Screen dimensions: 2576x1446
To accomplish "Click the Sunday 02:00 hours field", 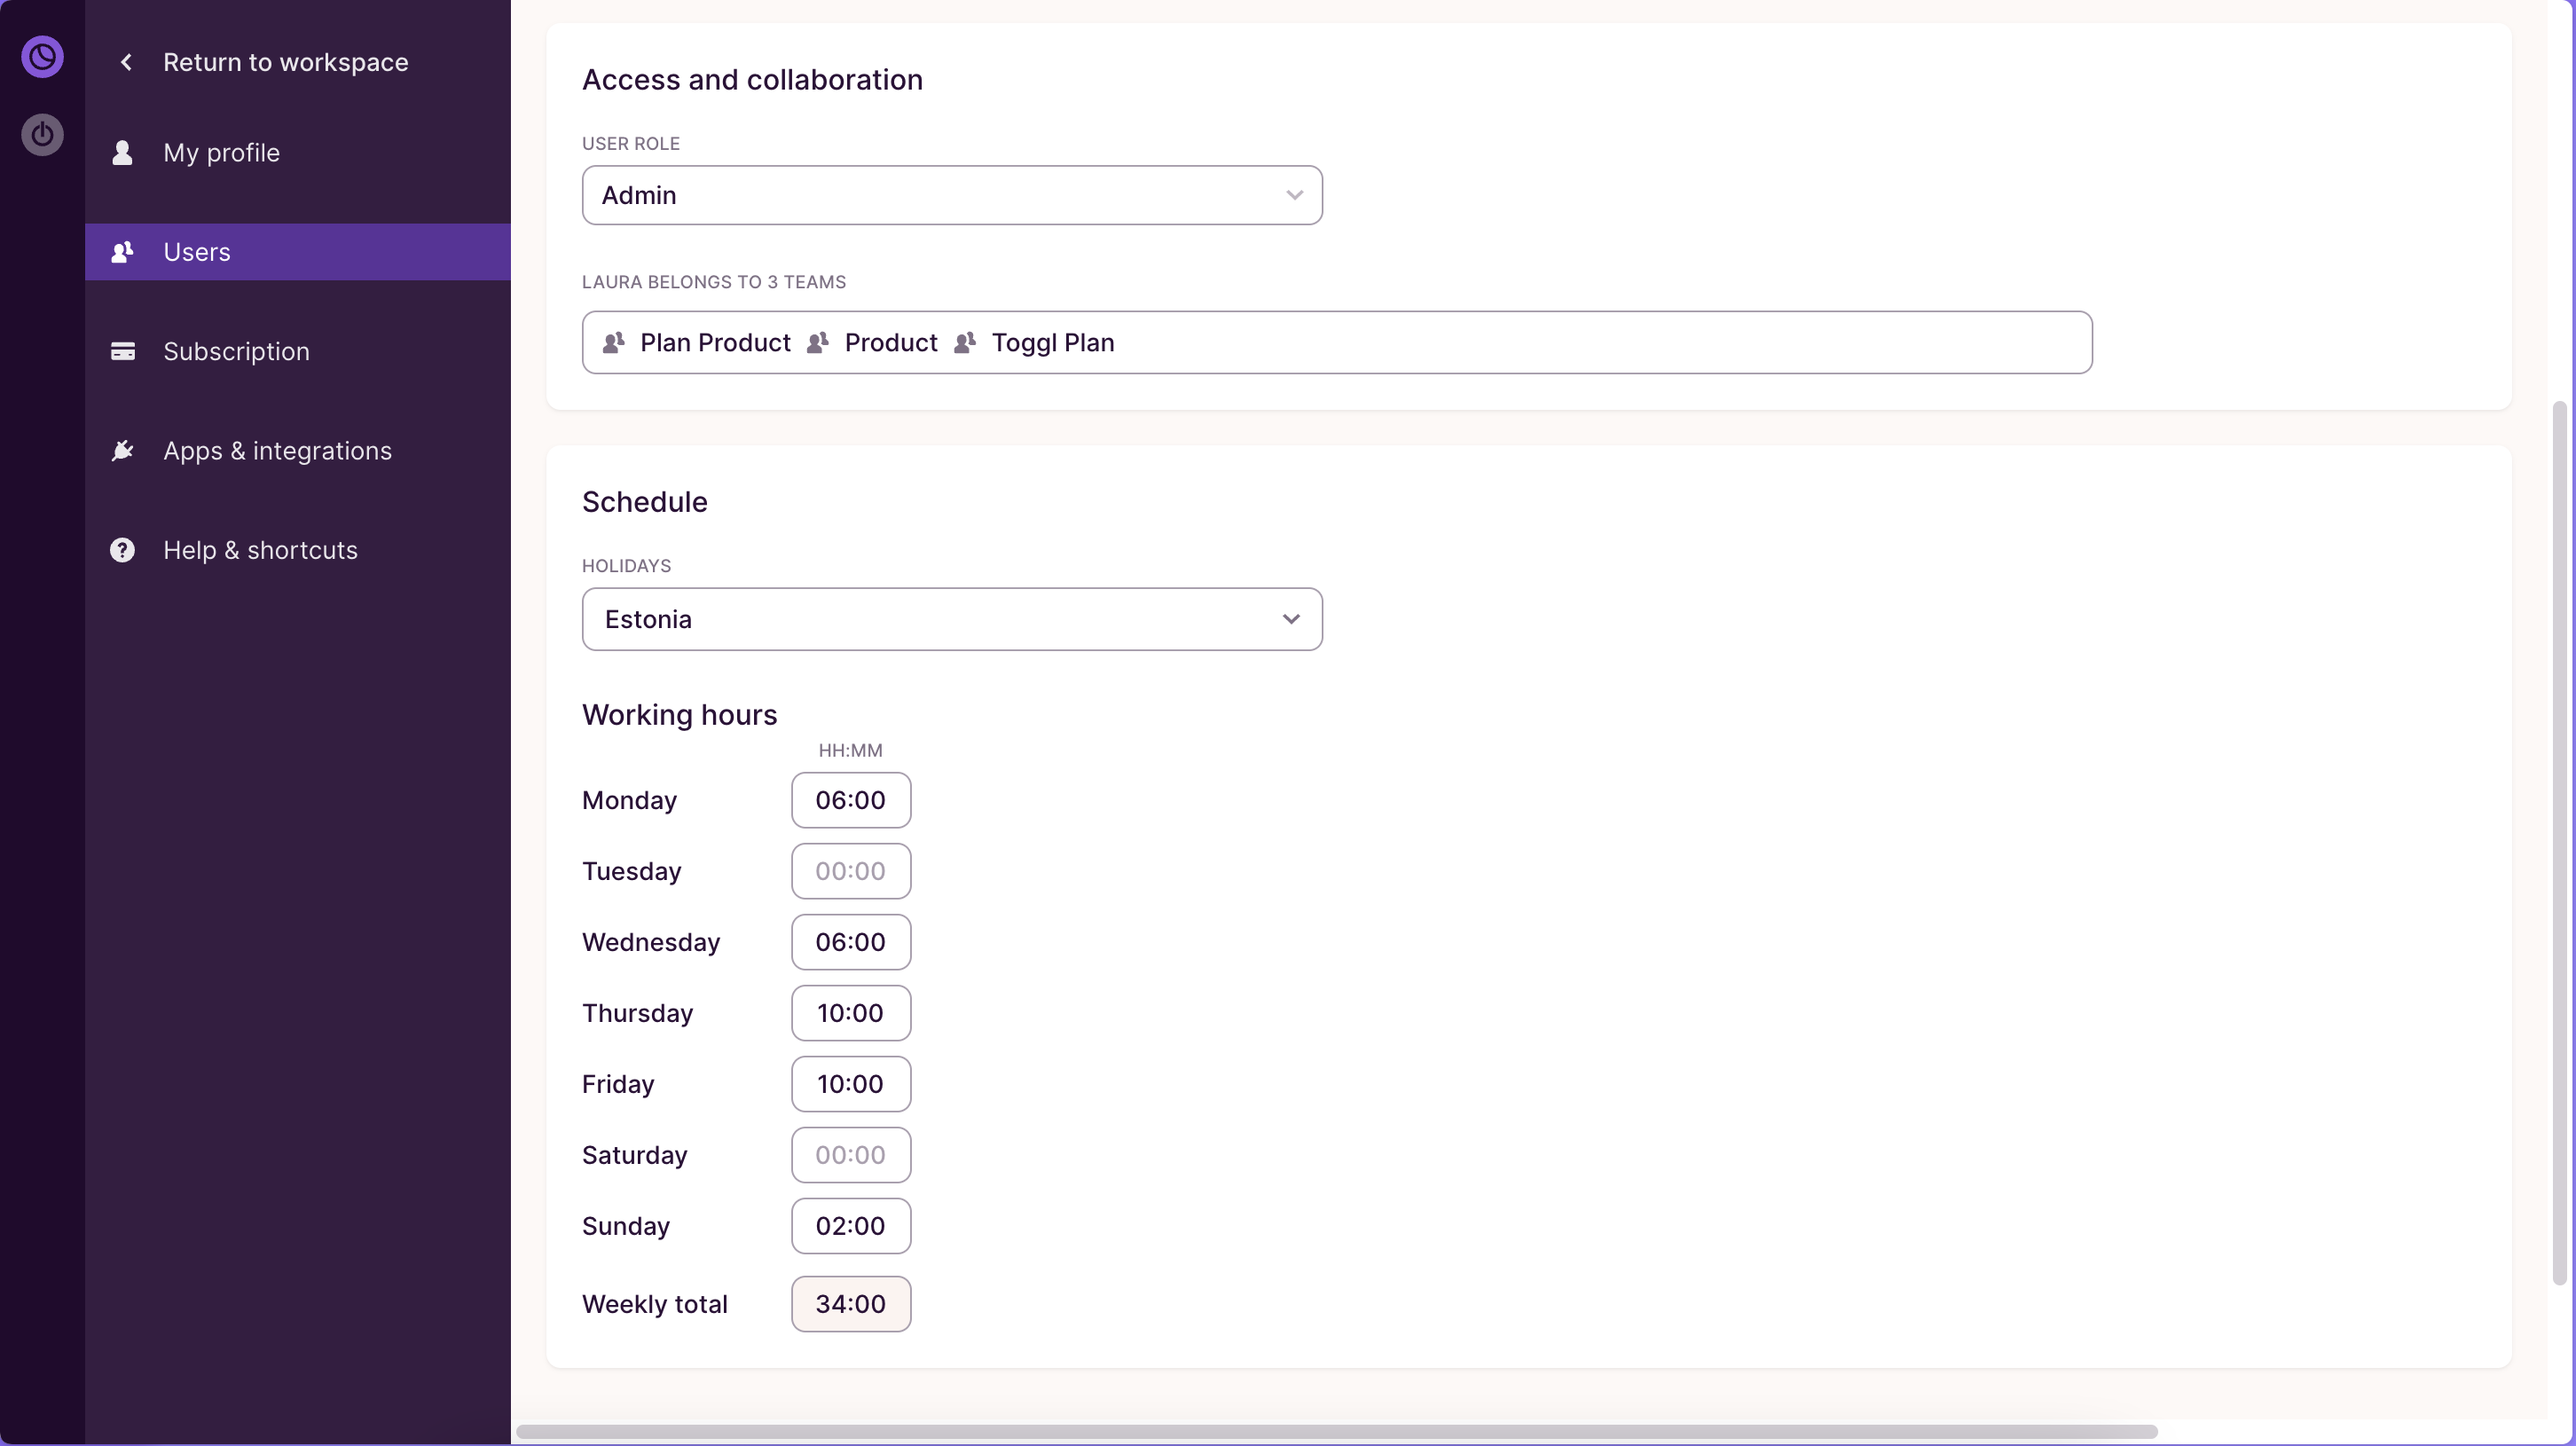I will tap(850, 1226).
